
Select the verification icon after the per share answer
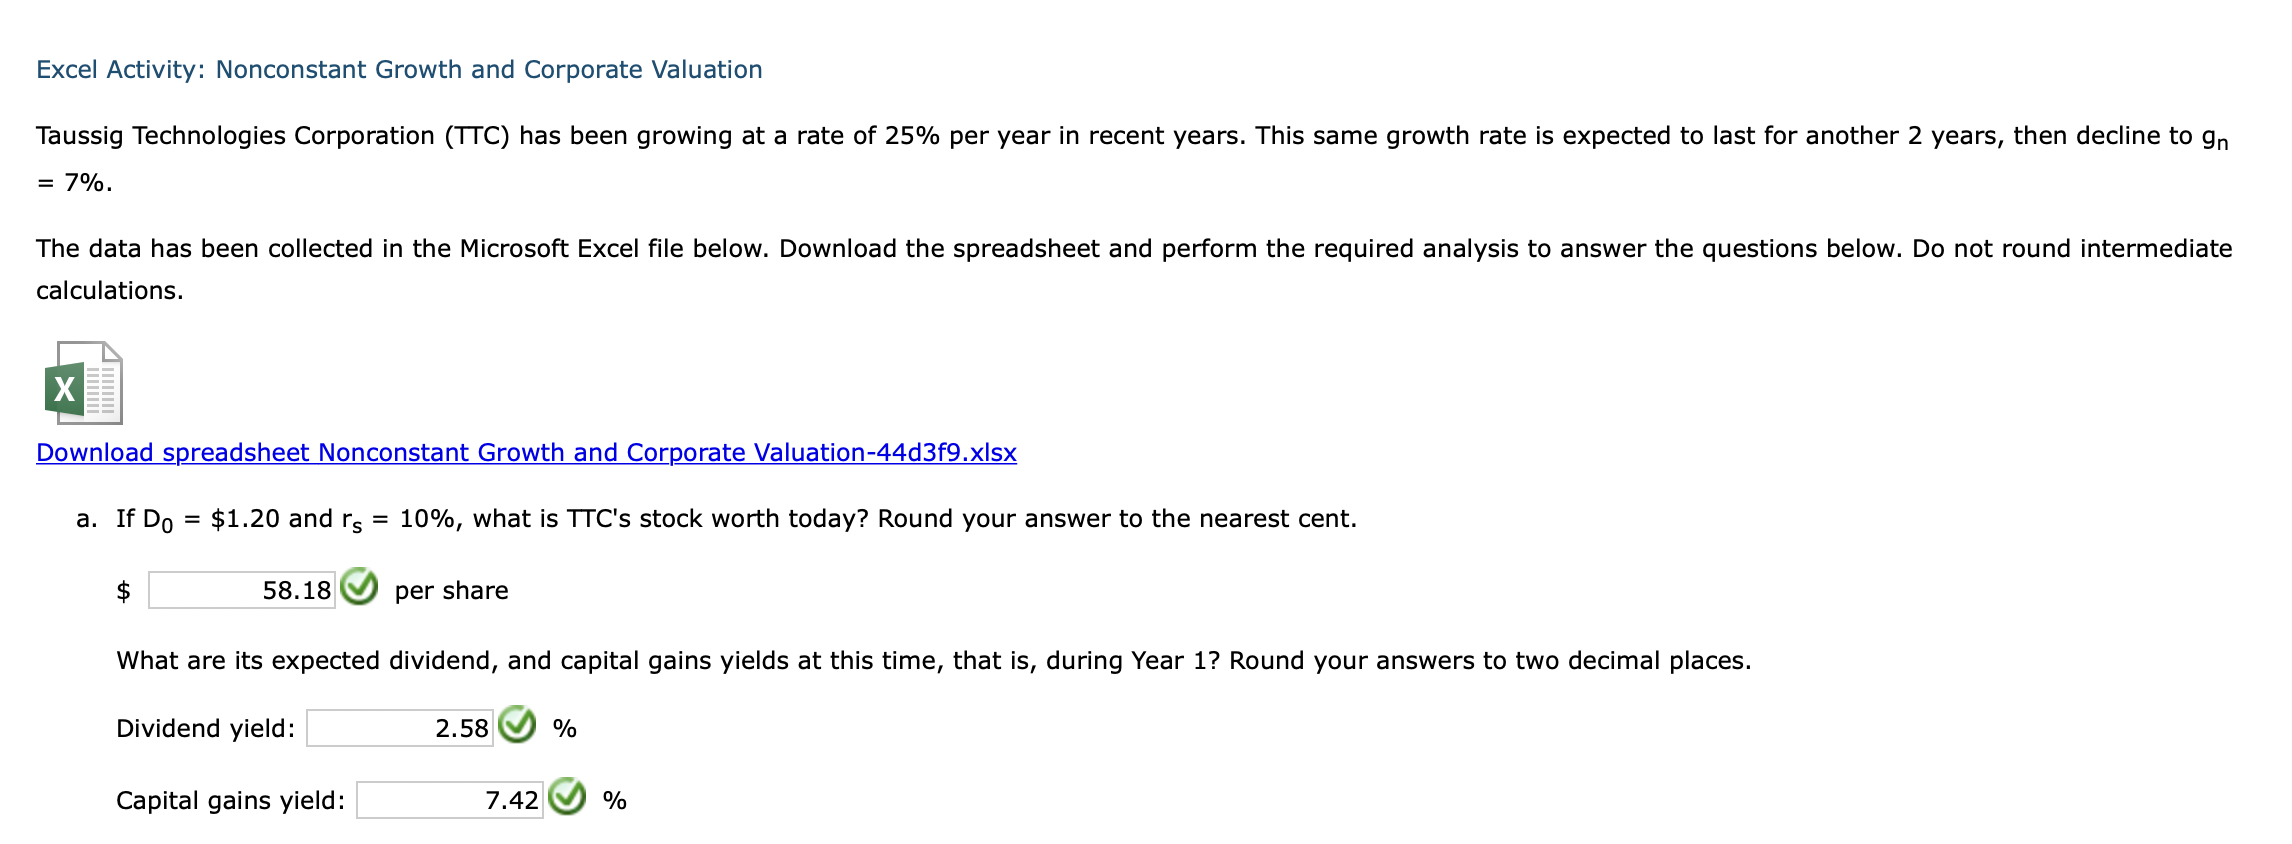(x=357, y=588)
